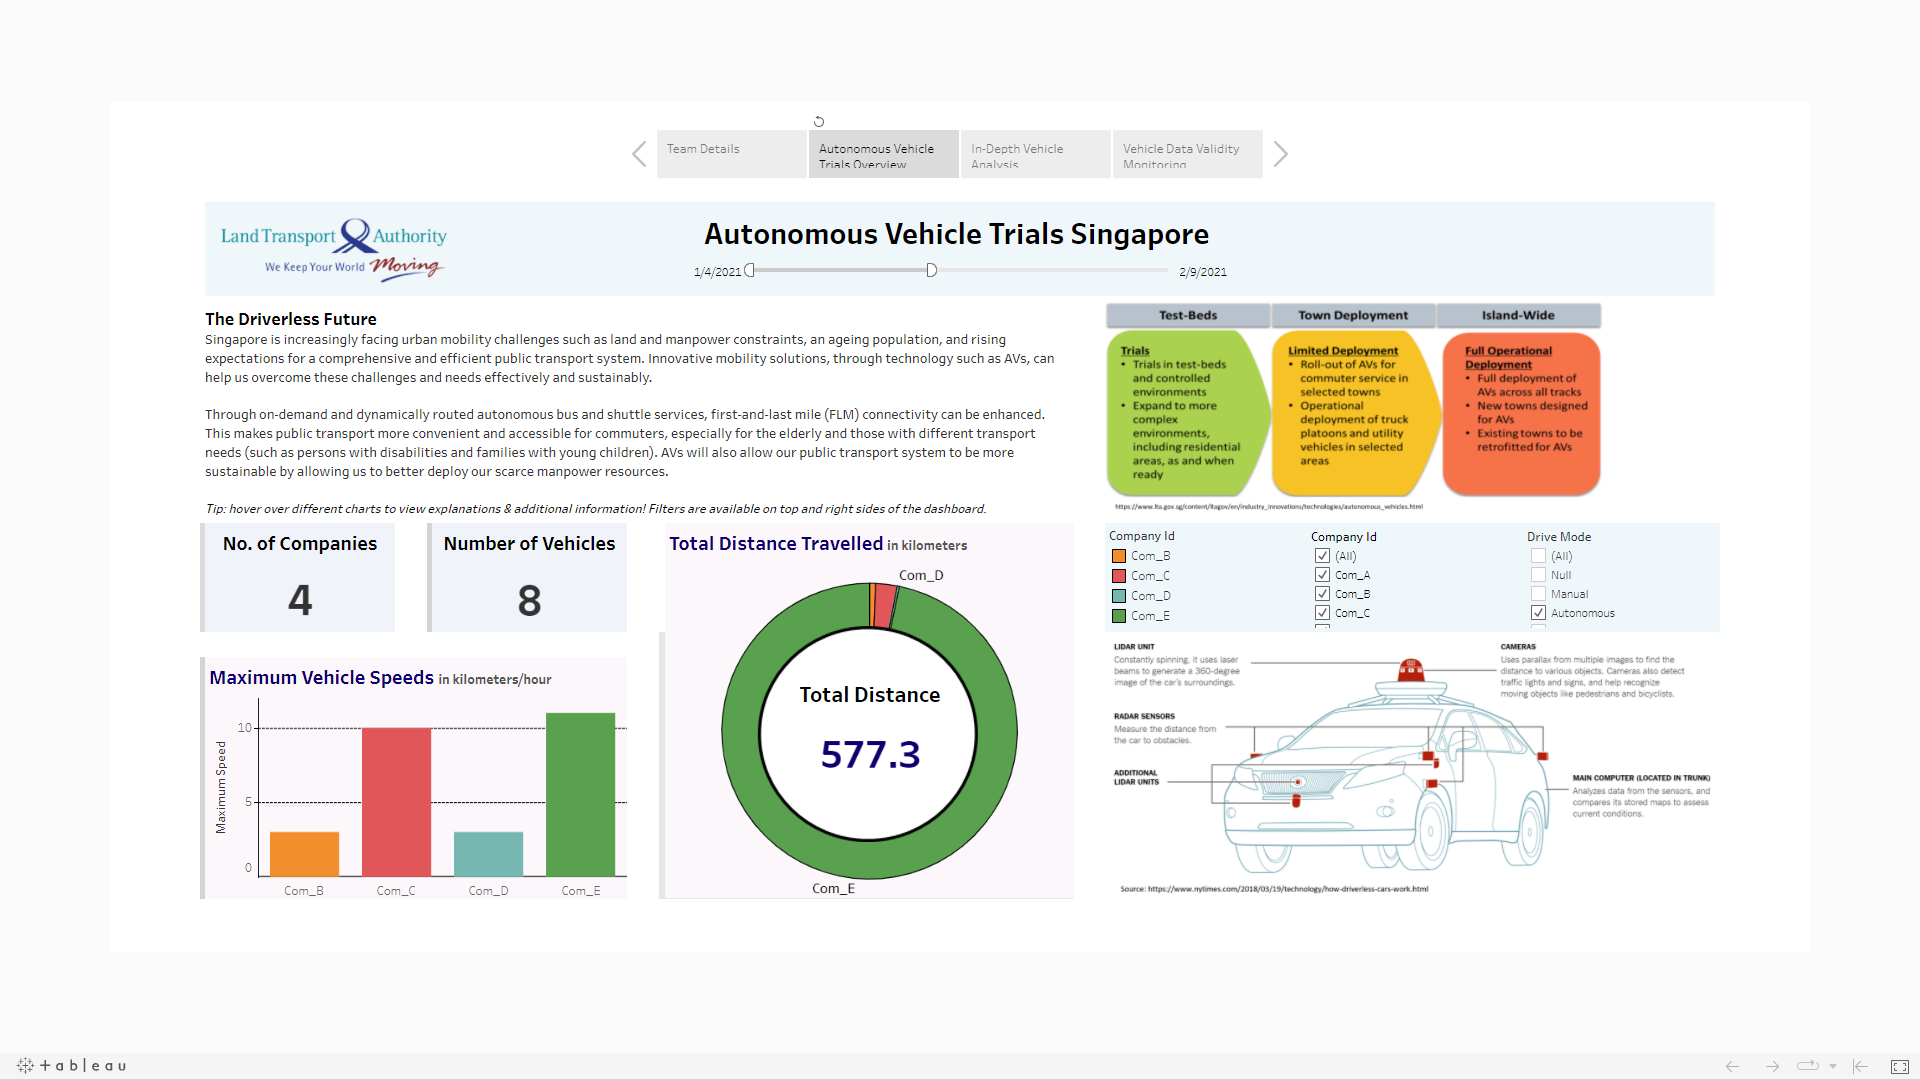The width and height of the screenshot is (1920, 1080).
Task: Click the revert to start icon
Action: 1860,1066
